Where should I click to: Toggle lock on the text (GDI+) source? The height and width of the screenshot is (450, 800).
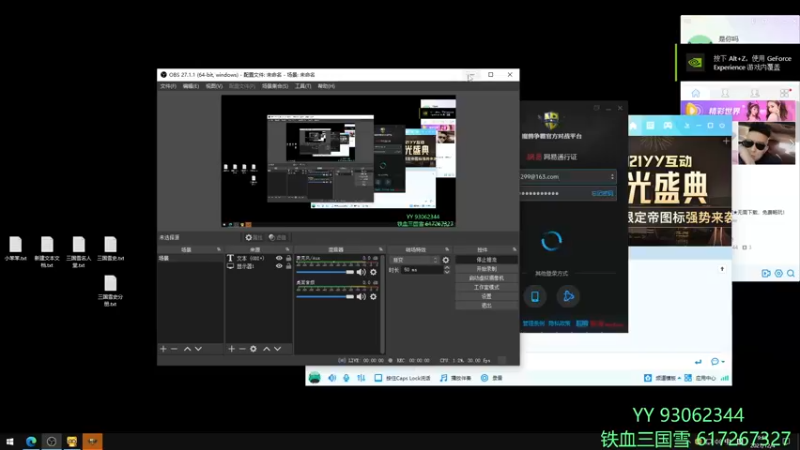288,258
